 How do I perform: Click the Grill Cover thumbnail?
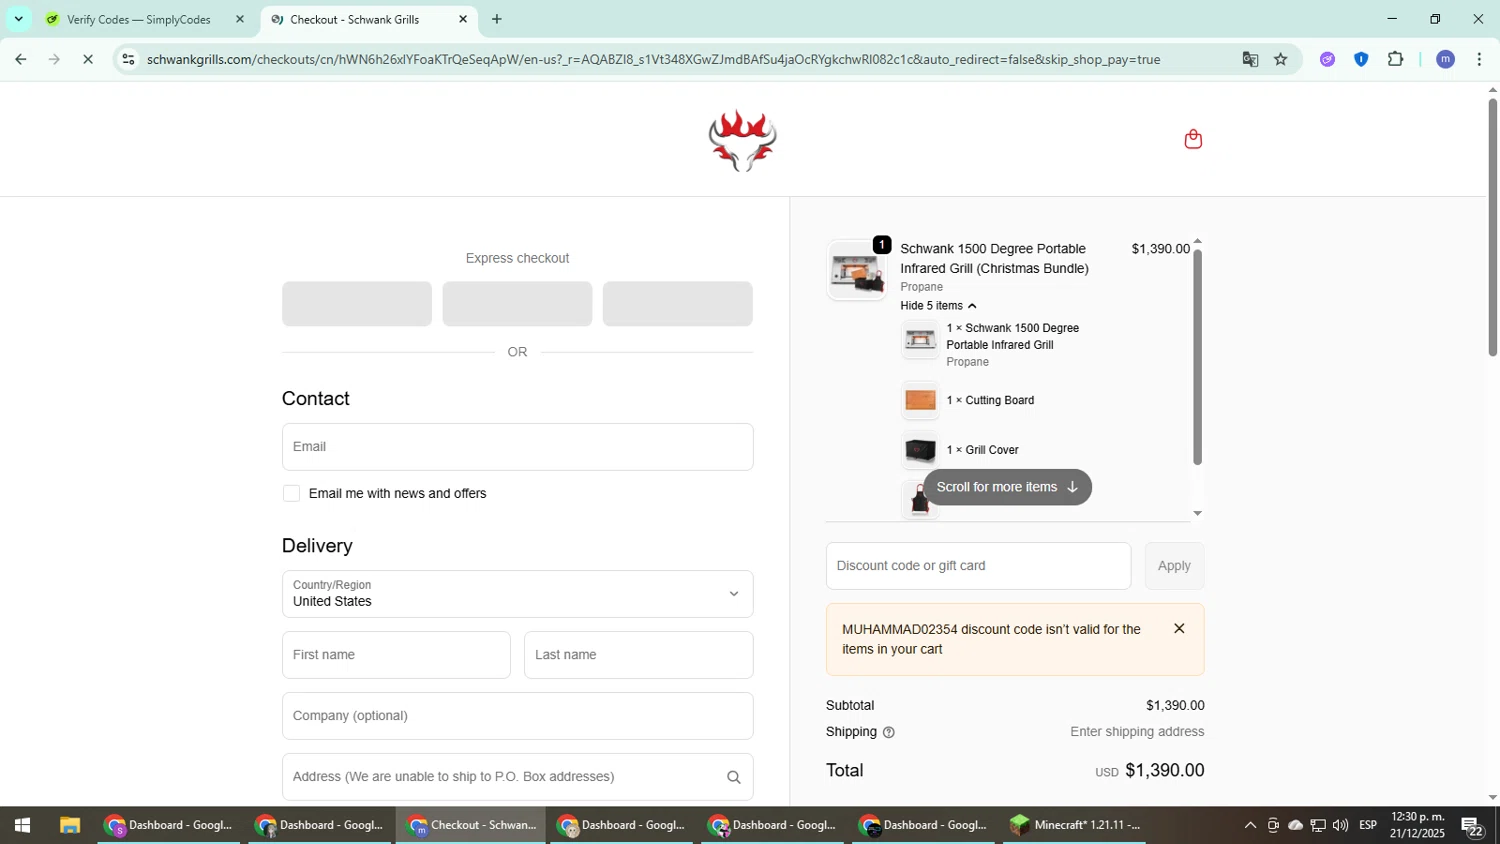click(x=920, y=450)
